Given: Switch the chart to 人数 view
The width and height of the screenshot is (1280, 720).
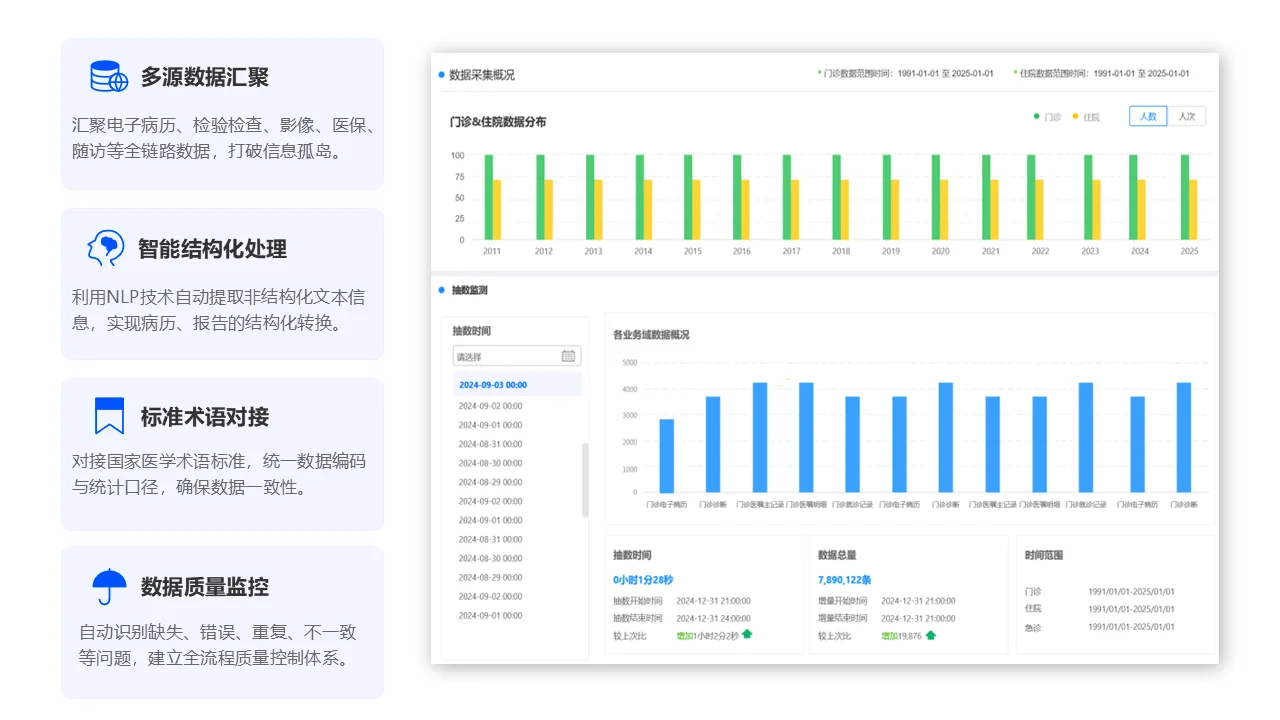Looking at the screenshot, I should (x=1148, y=116).
